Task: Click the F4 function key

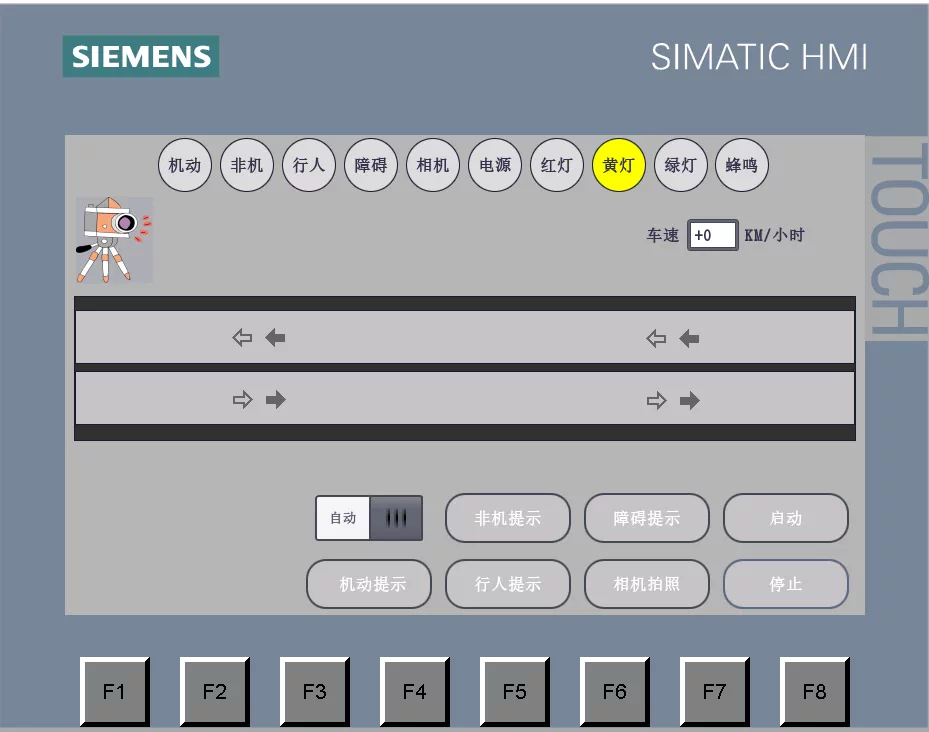Action: click(x=415, y=691)
